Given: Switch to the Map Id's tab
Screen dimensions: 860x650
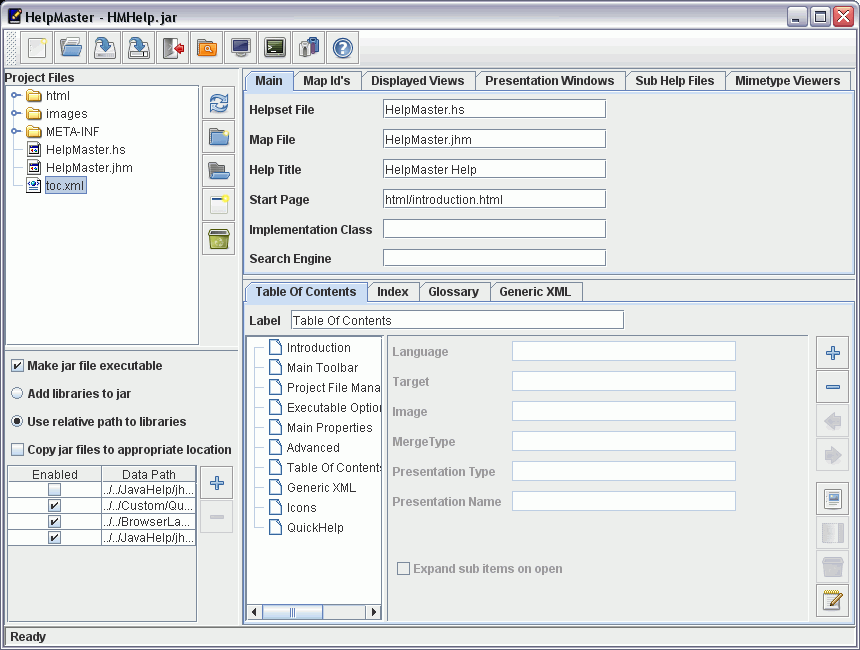Looking at the screenshot, I should coord(326,81).
